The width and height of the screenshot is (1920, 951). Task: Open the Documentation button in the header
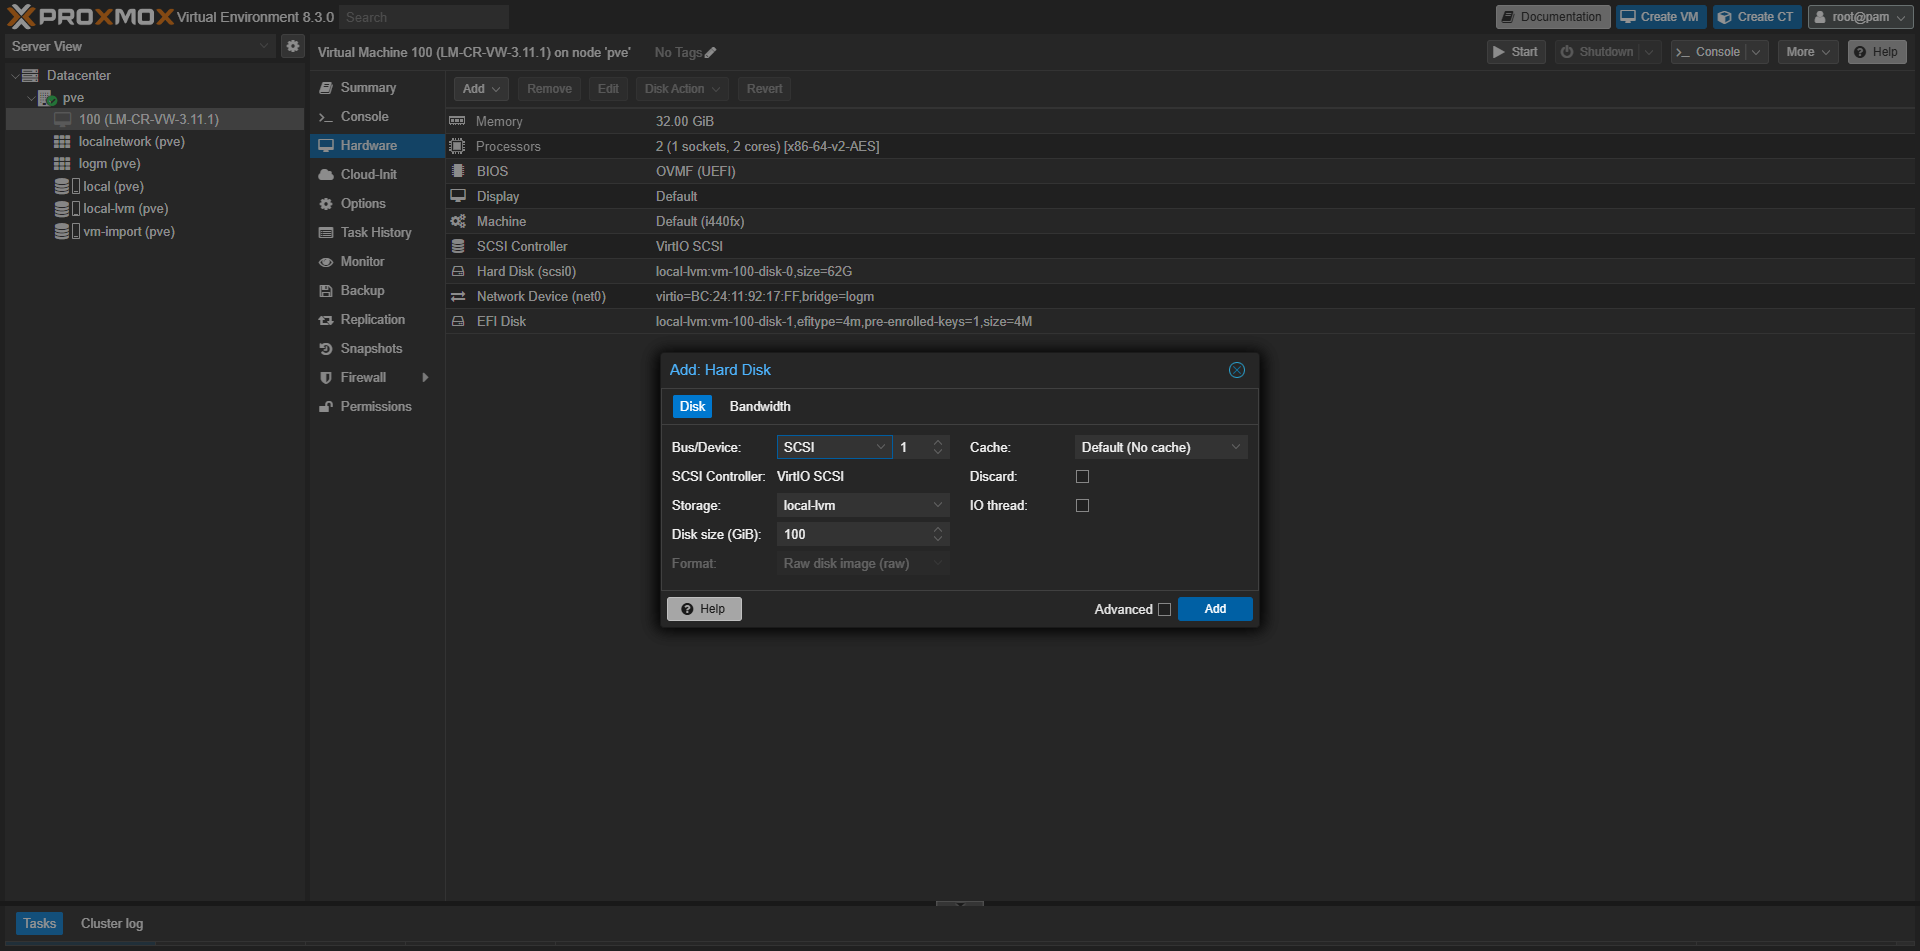pos(1552,17)
